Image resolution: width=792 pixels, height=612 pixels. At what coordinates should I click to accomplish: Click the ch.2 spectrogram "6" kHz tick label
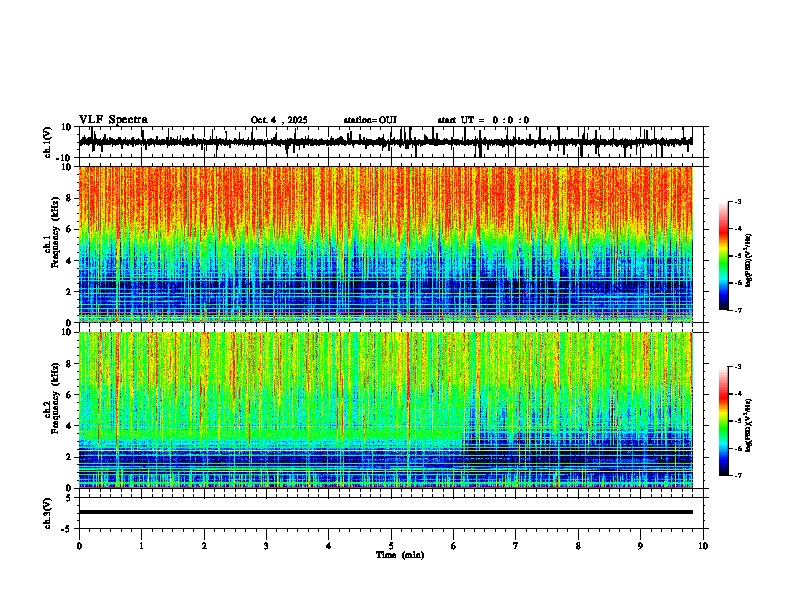point(69,395)
